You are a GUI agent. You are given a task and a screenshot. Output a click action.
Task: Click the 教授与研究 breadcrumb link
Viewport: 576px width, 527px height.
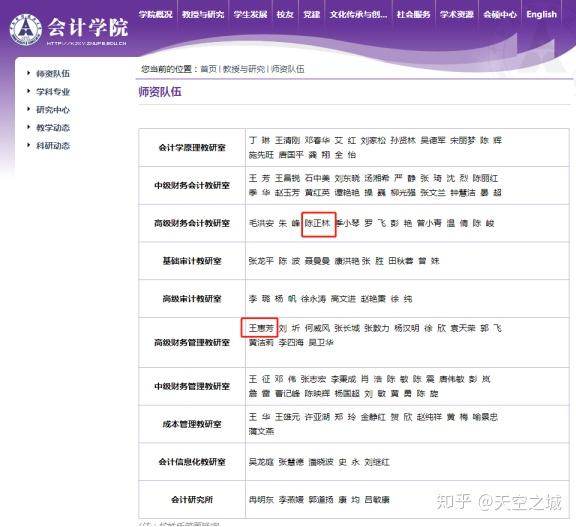point(244,69)
